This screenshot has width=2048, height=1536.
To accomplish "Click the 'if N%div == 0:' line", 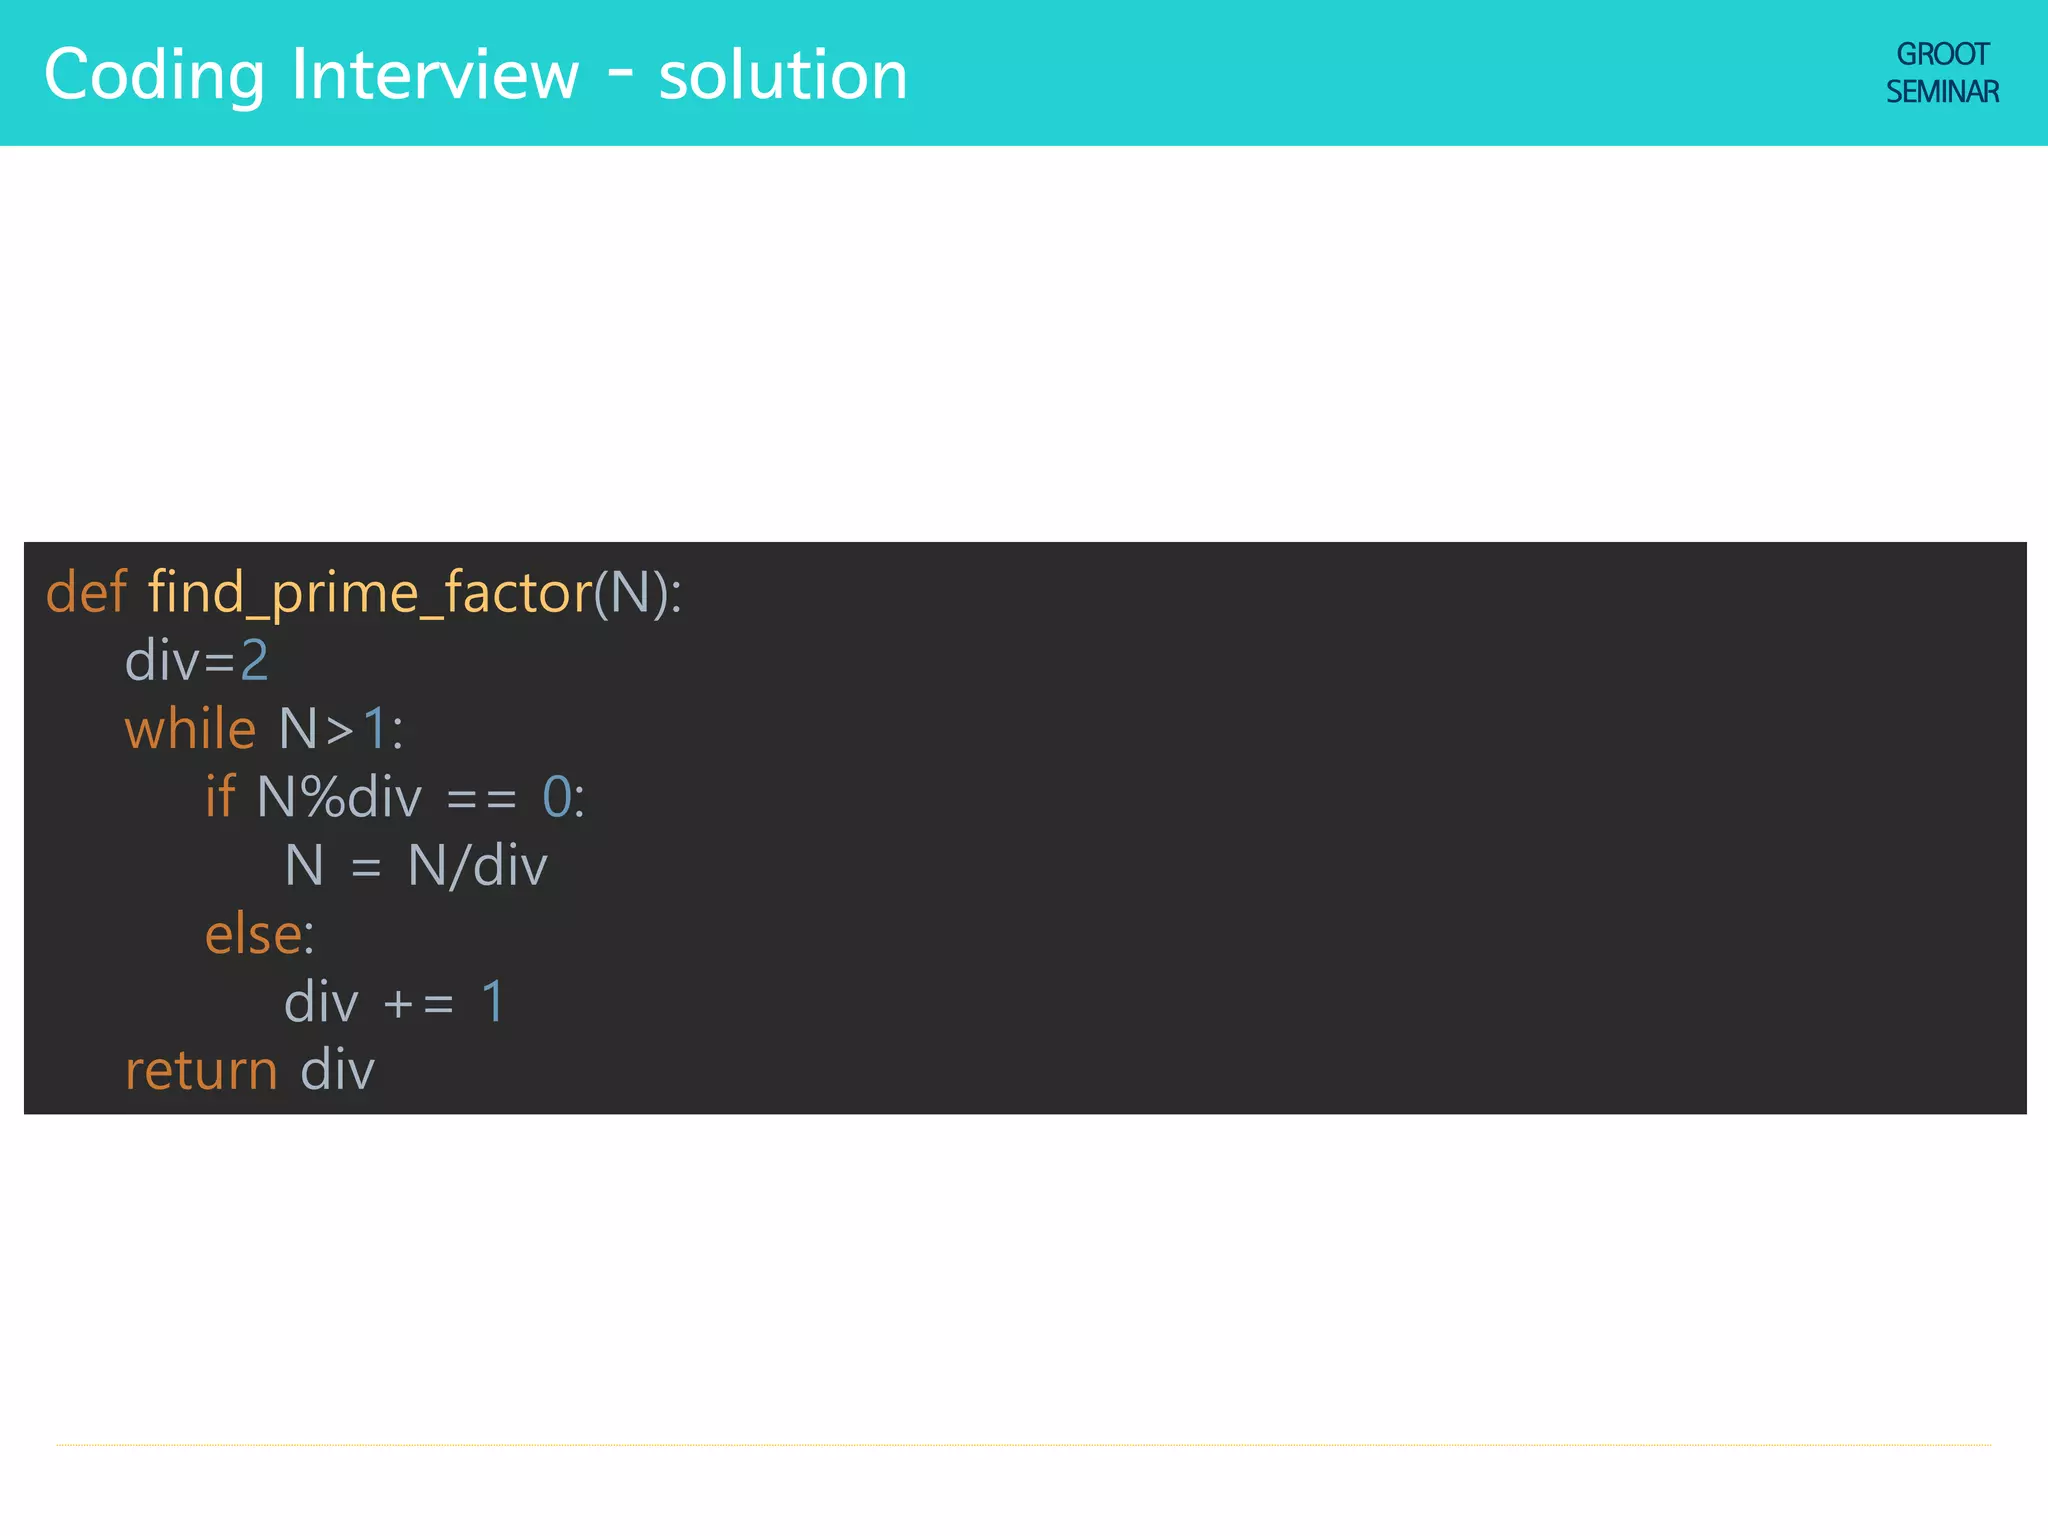I will [x=395, y=798].
